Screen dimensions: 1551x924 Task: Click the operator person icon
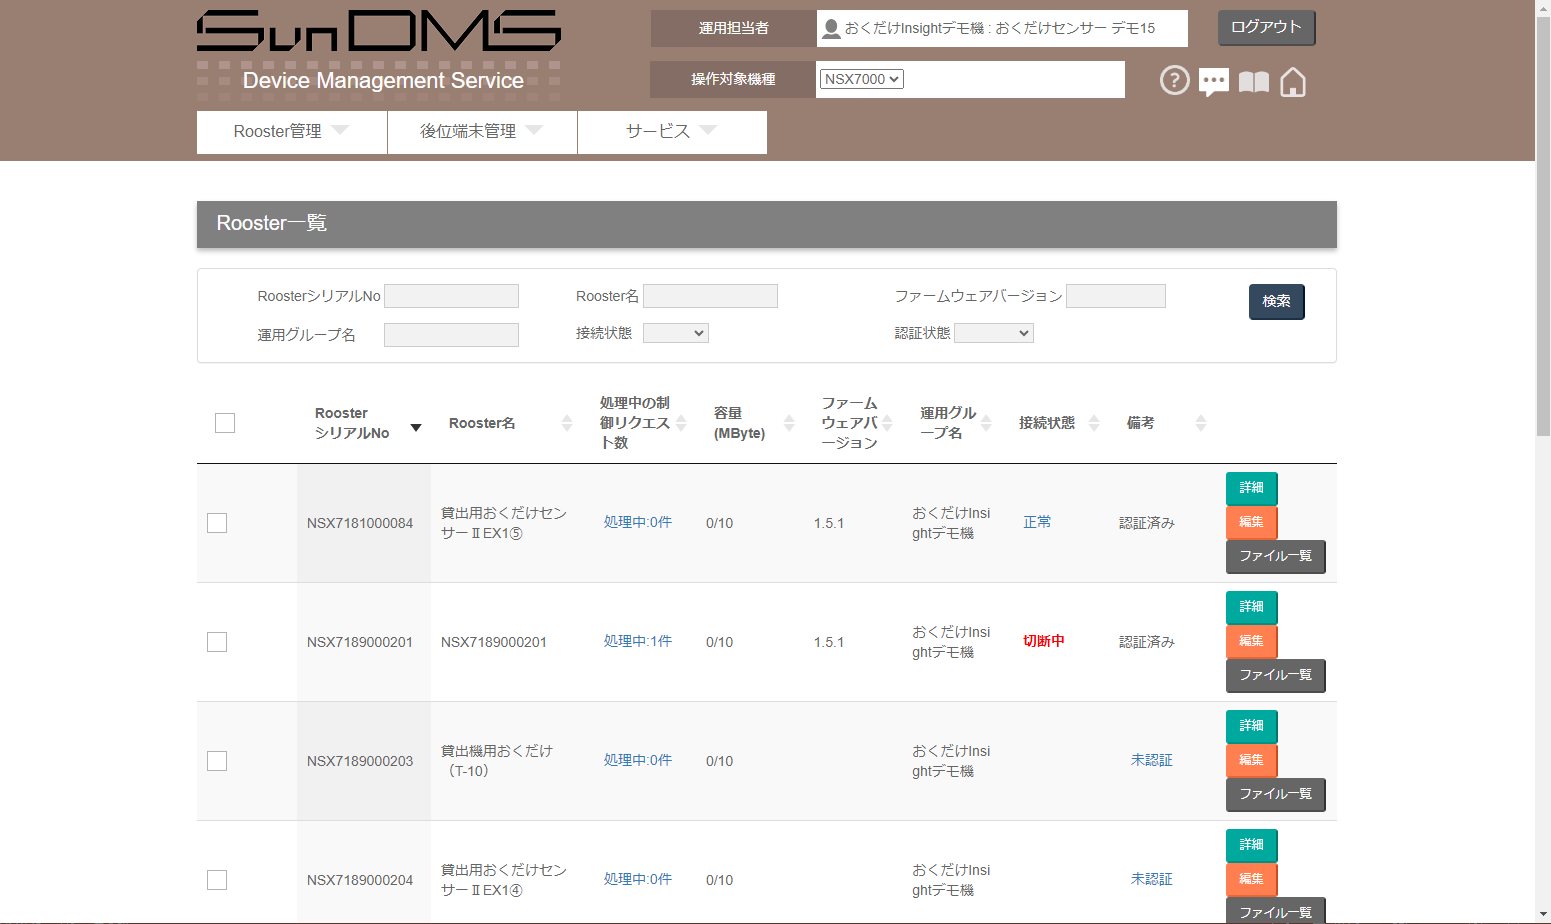pyautogui.click(x=830, y=28)
